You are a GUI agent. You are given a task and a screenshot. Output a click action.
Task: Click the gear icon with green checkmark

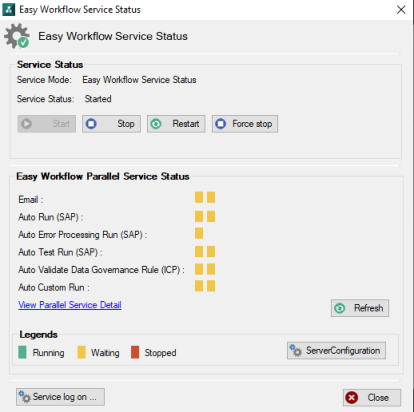click(x=17, y=36)
